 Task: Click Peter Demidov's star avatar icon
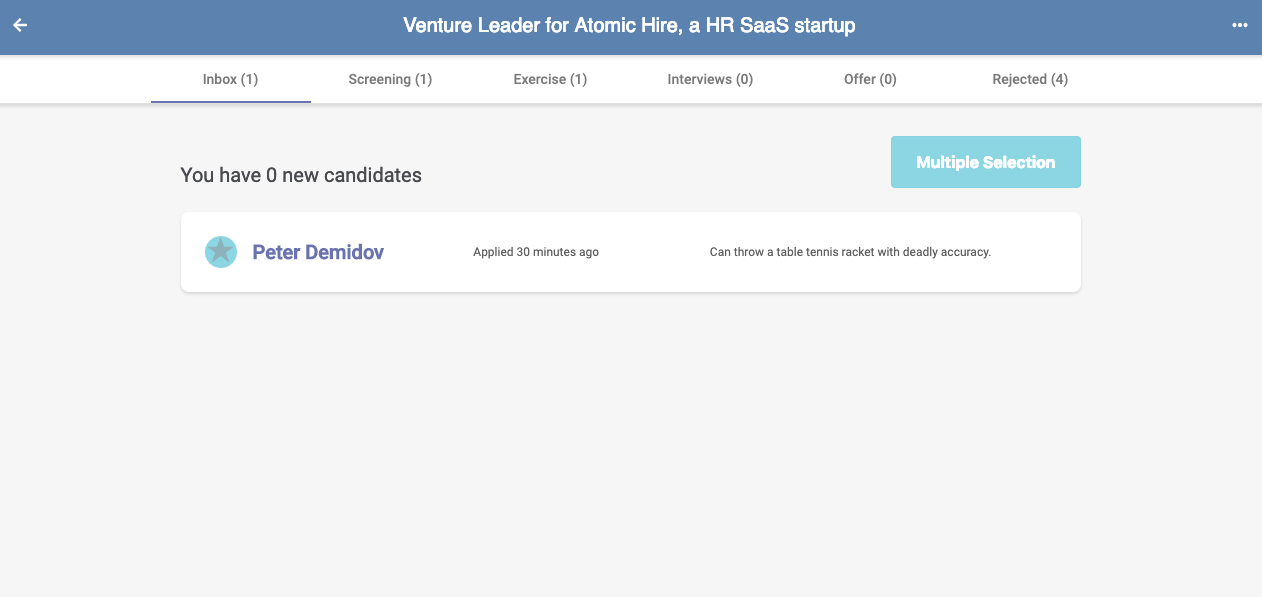[221, 252]
